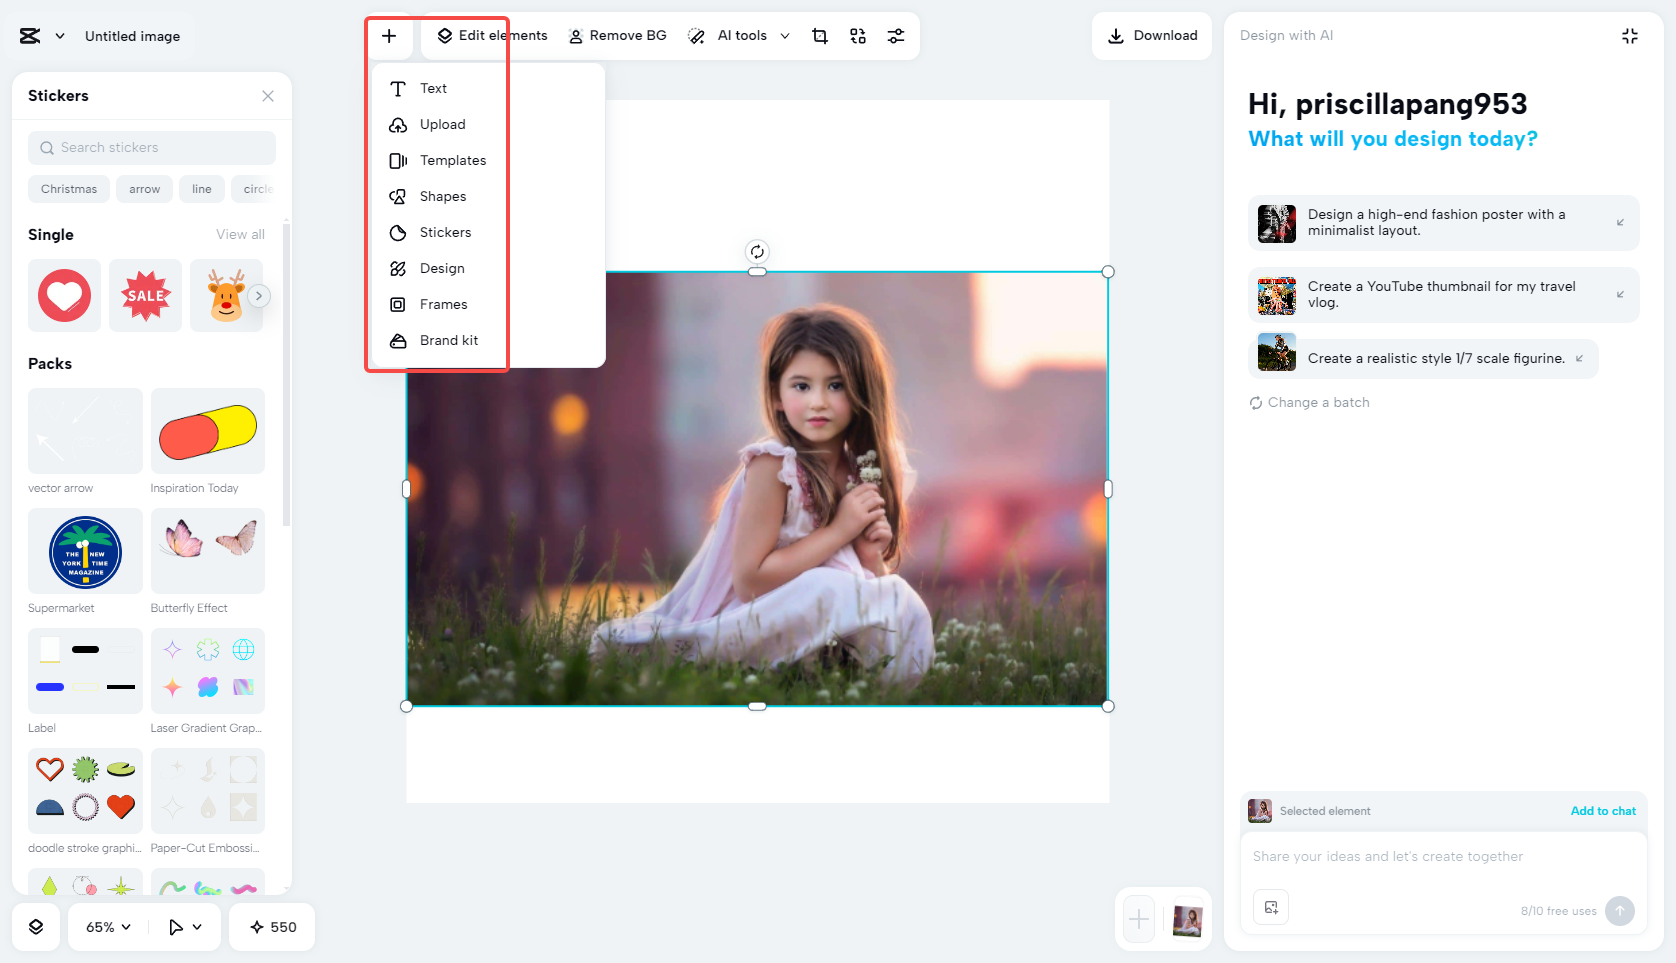Open the Layers panel icon bottom left
The width and height of the screenshot is (1676, 963).
[x=36, y=927]
